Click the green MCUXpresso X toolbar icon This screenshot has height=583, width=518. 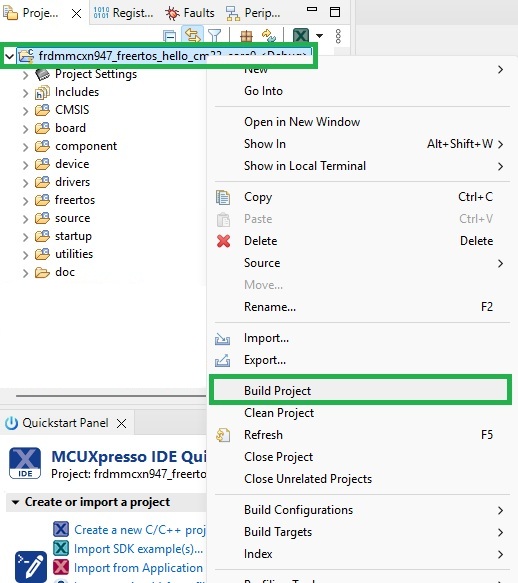point(301,36)
